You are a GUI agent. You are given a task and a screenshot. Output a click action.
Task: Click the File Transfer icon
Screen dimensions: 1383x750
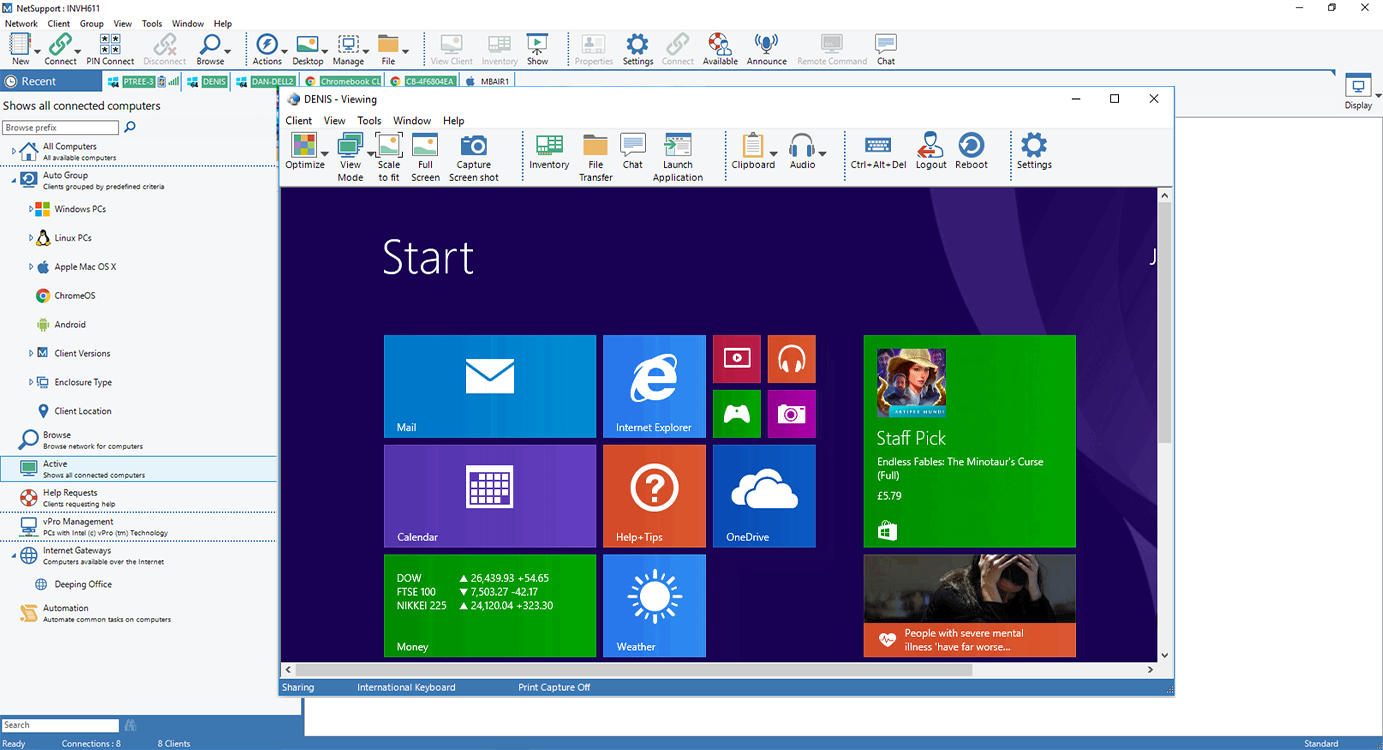pos(595,146)
